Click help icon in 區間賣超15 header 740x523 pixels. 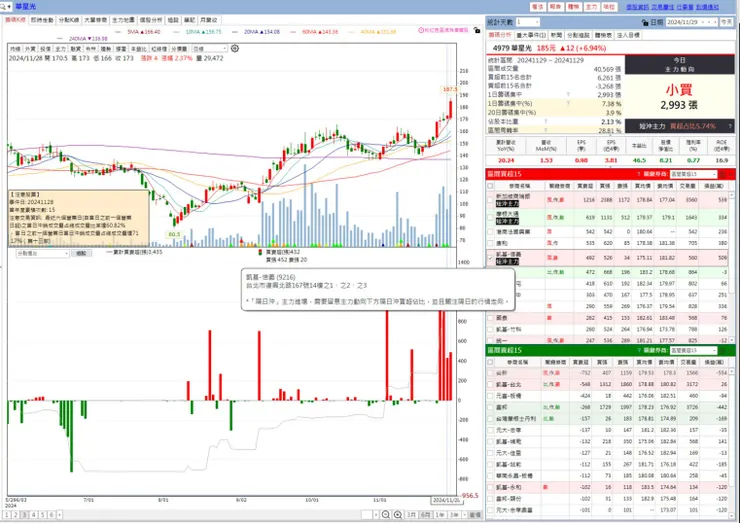[x=639, y=350]
